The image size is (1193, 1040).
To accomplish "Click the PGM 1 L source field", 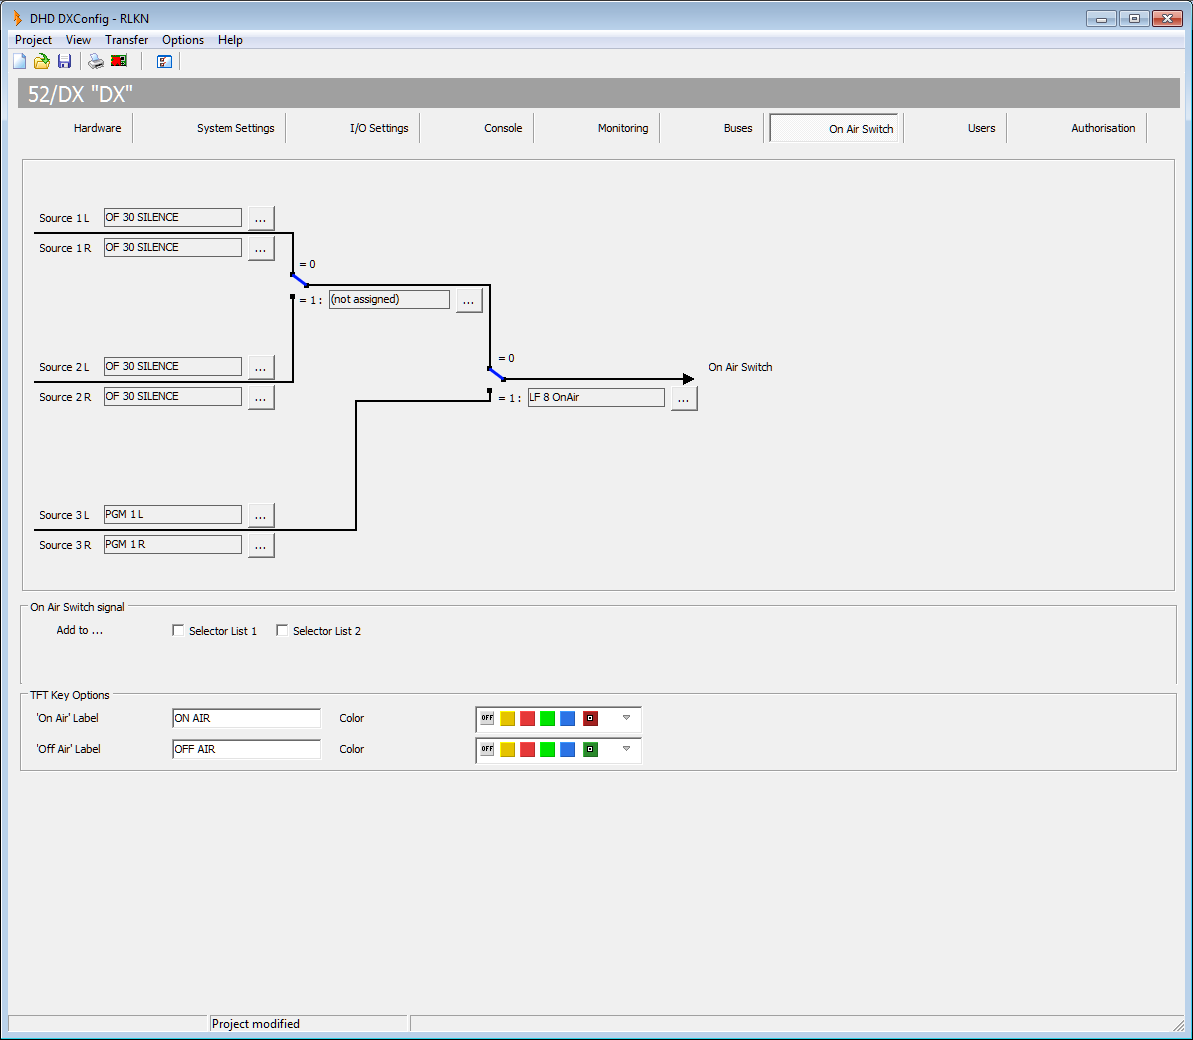I will 173,514.
